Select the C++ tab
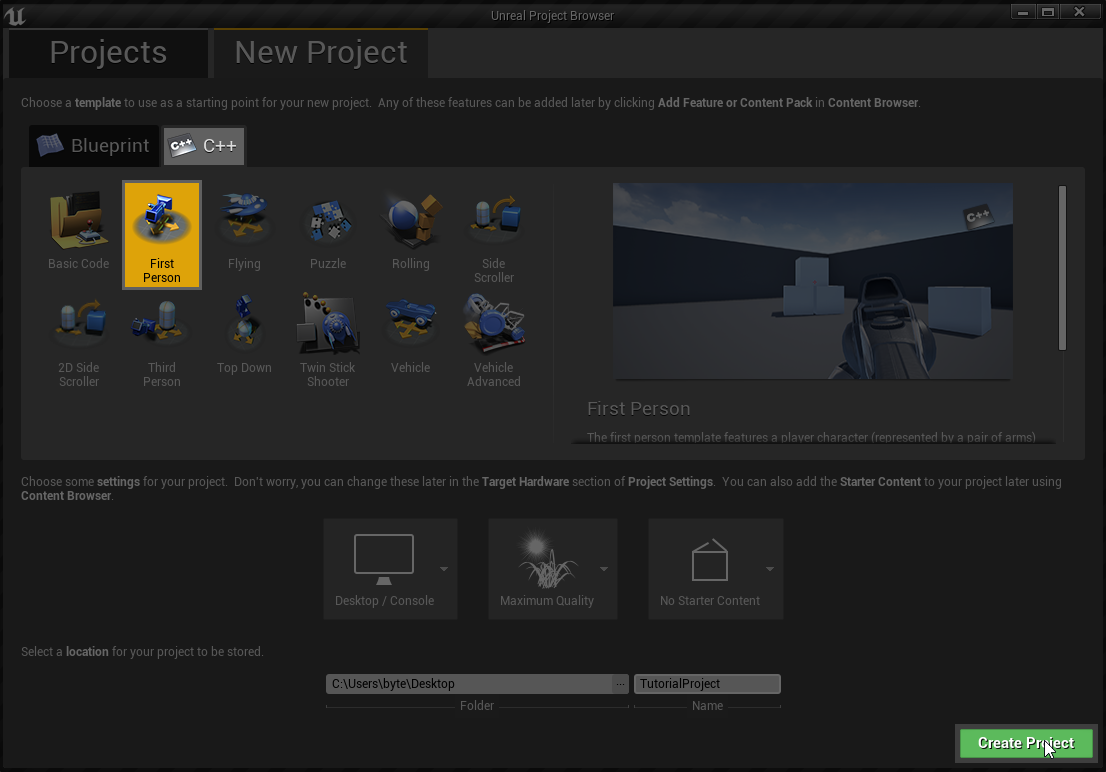Viewport: 1106px width, 772px height. click(204, 145)
